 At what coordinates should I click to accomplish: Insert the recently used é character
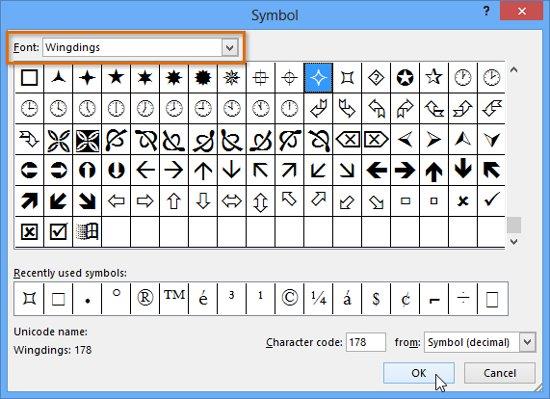(x=203, y=298)
